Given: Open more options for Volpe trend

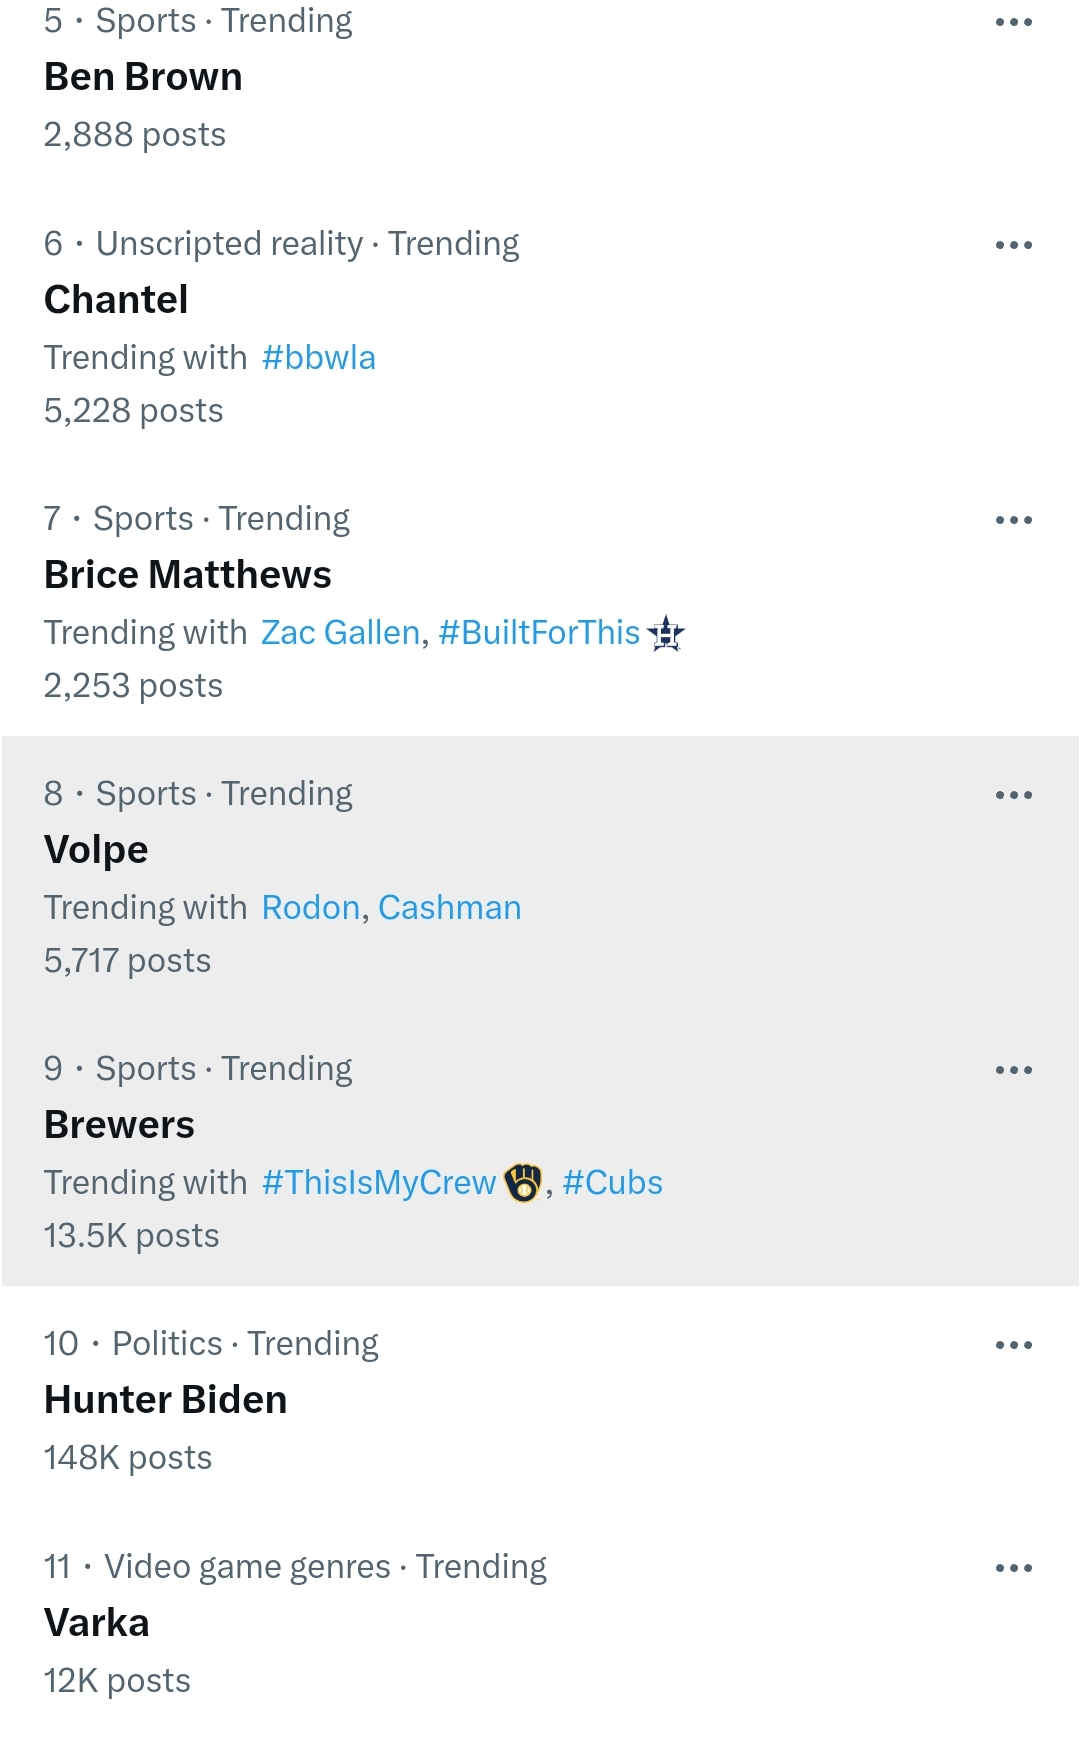Looking at the screenshot, I should click(1013, 795).
